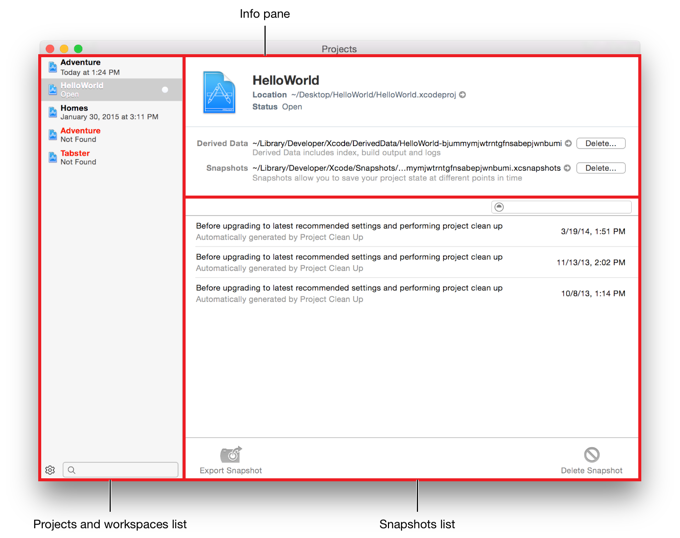
Task: Select snapshot dated 10/8/13, 1:14 PM
Action: tap(411, 293)
